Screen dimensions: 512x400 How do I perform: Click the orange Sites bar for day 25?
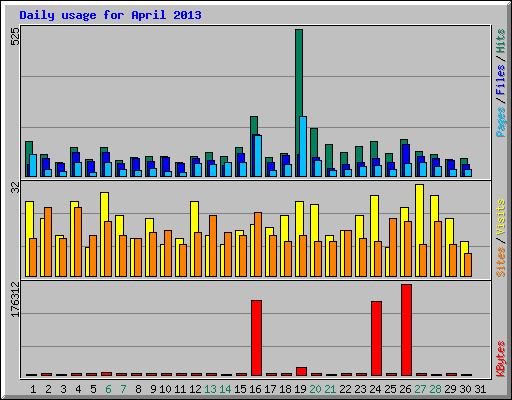pos(393,247)
